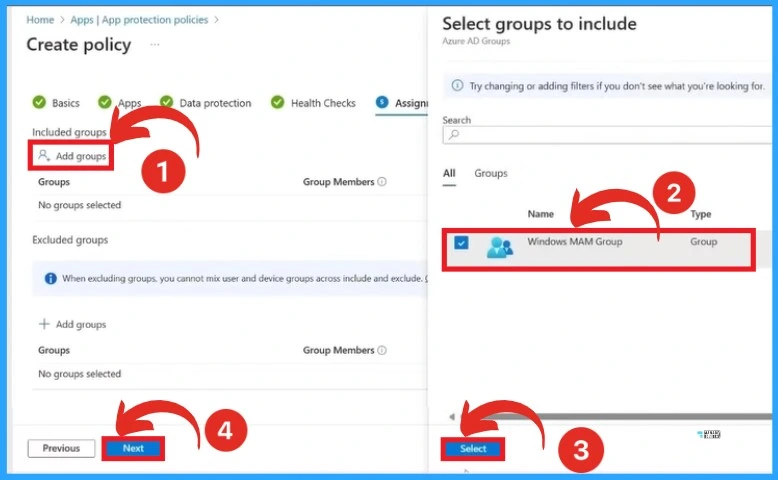Switch to the Groups tab

pyautogui.click(x=491, y=173)
